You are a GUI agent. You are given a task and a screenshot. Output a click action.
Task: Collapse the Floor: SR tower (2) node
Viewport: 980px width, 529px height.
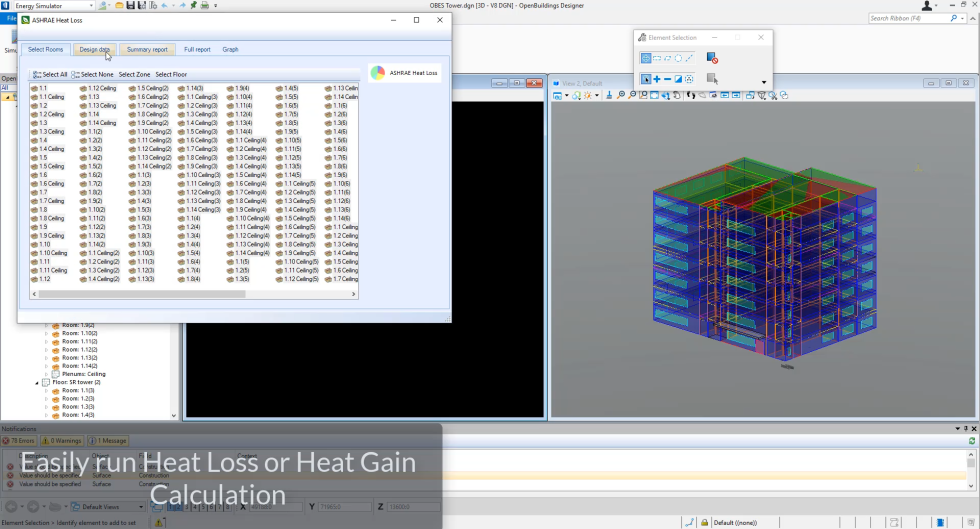[37, 383]
